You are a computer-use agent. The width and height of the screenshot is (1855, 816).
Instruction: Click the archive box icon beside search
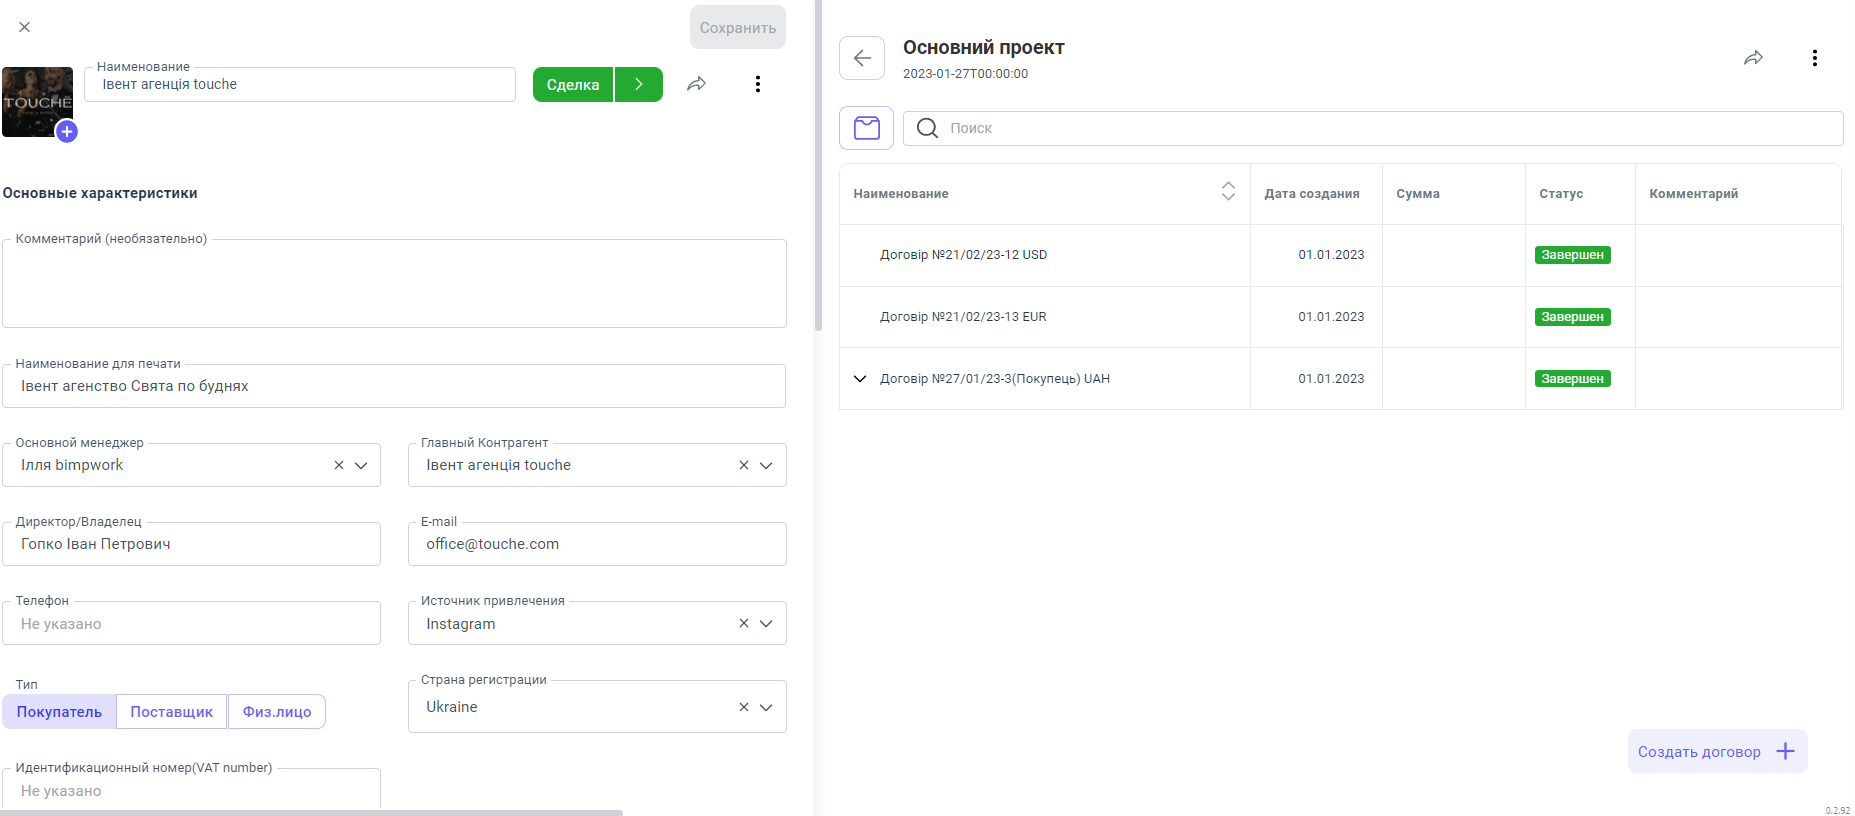866,128
